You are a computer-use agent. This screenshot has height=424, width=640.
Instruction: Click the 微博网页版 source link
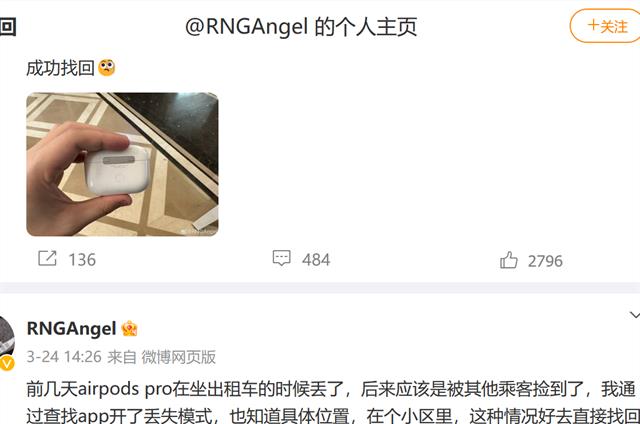178,357
